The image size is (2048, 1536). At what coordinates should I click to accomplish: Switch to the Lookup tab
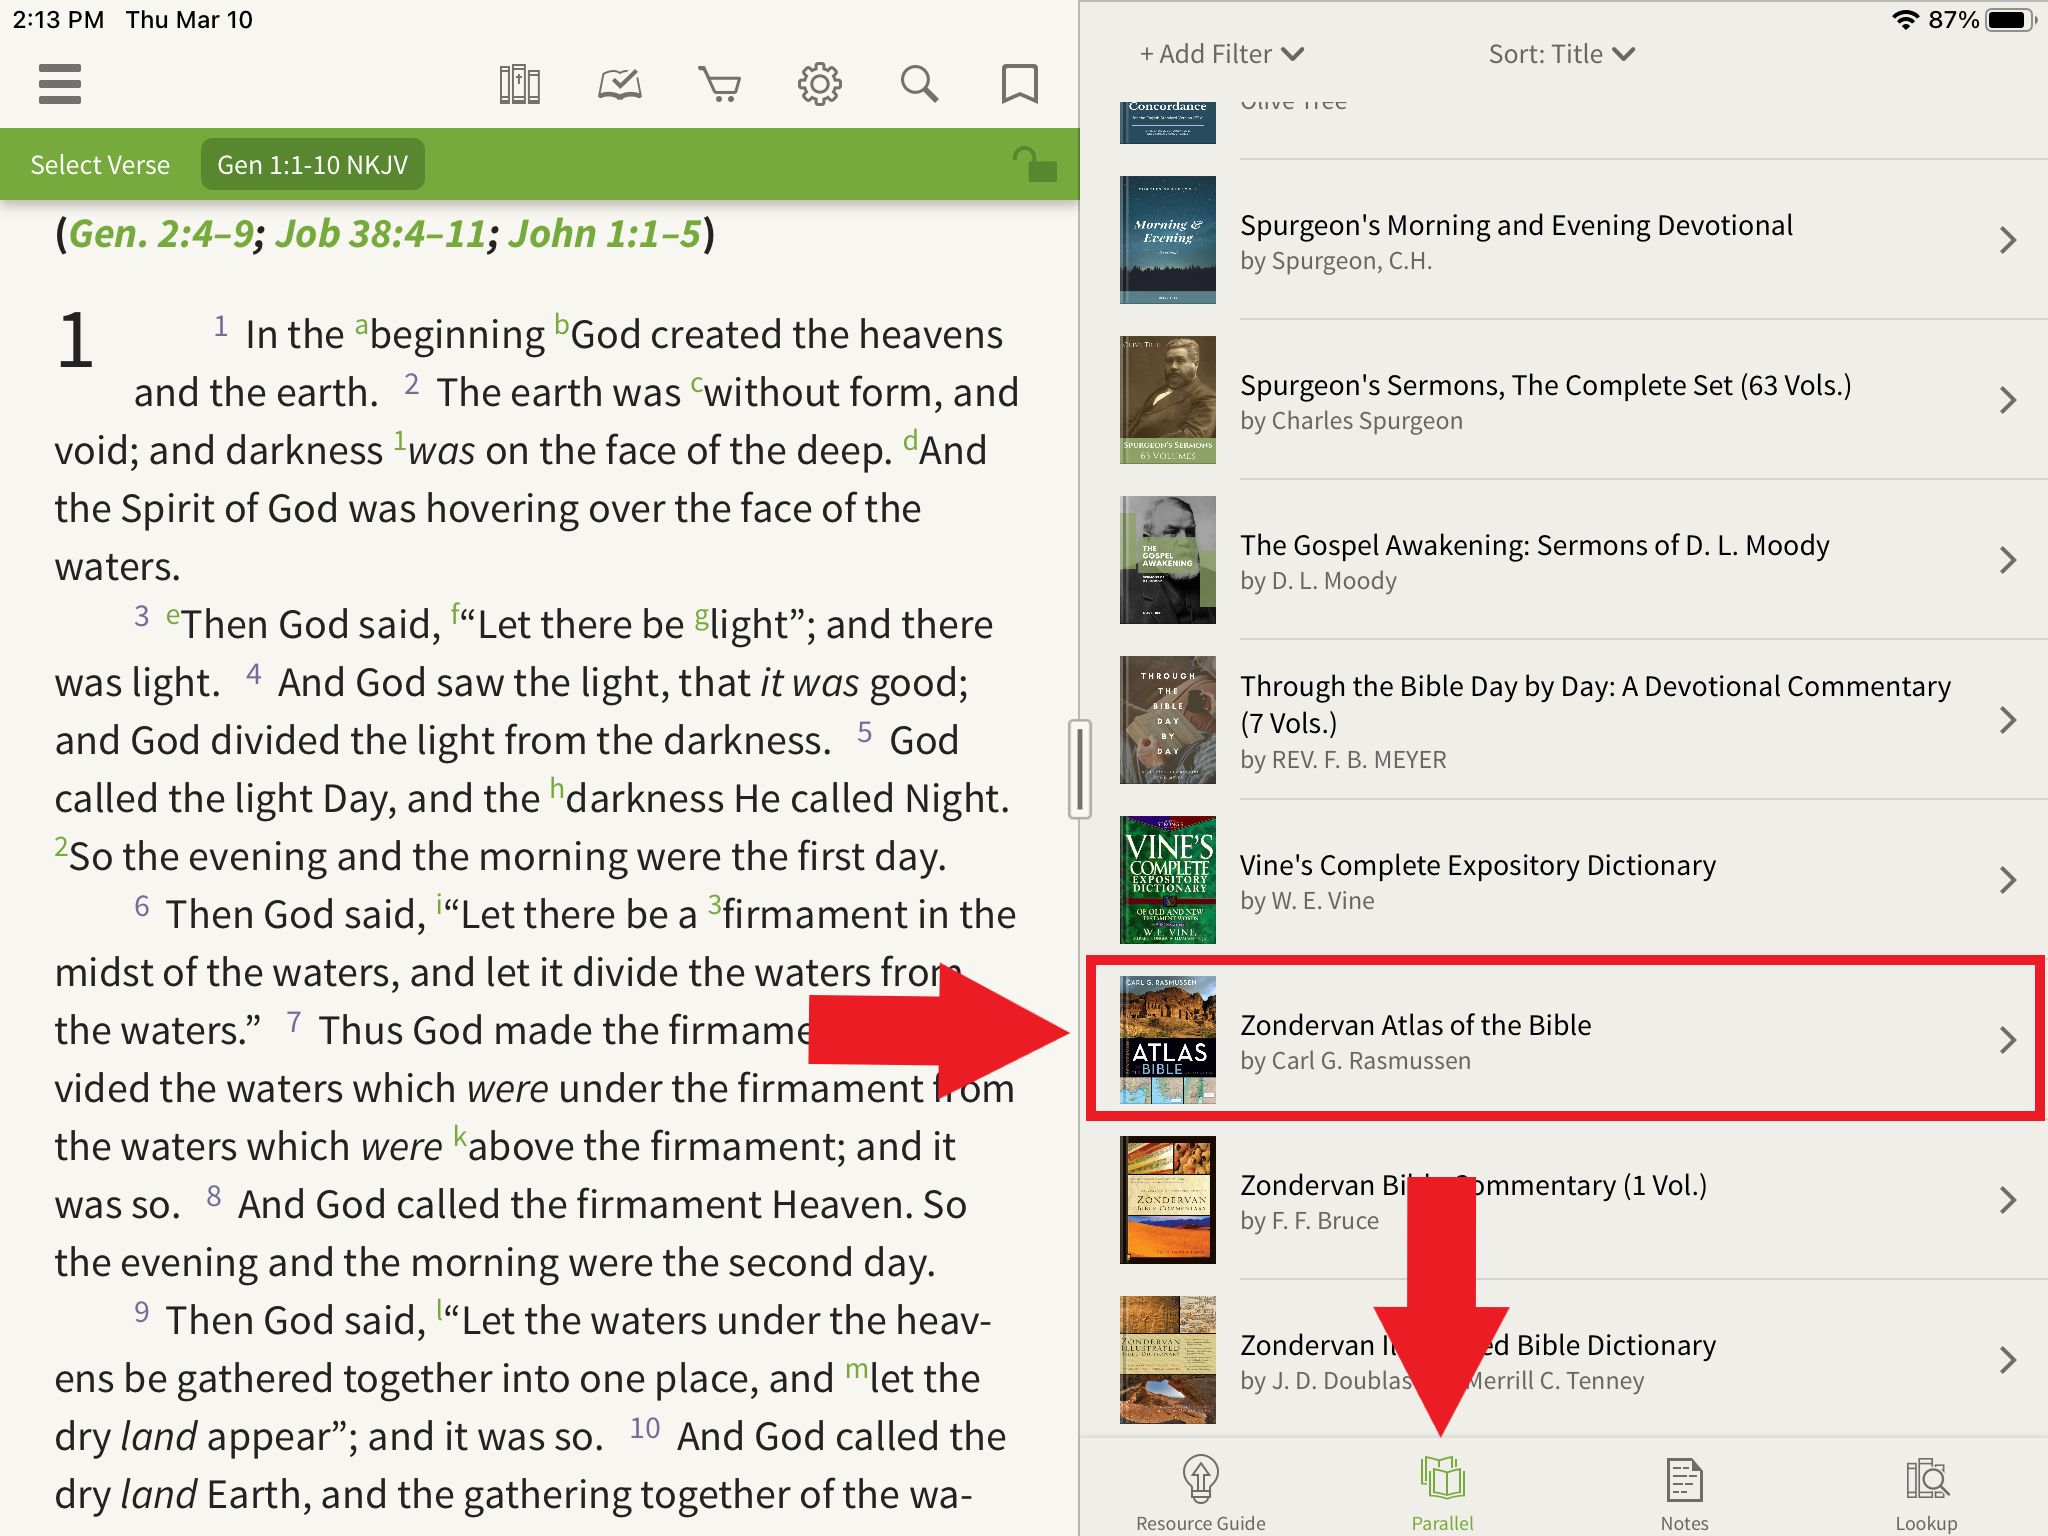pos(1926,1492)
